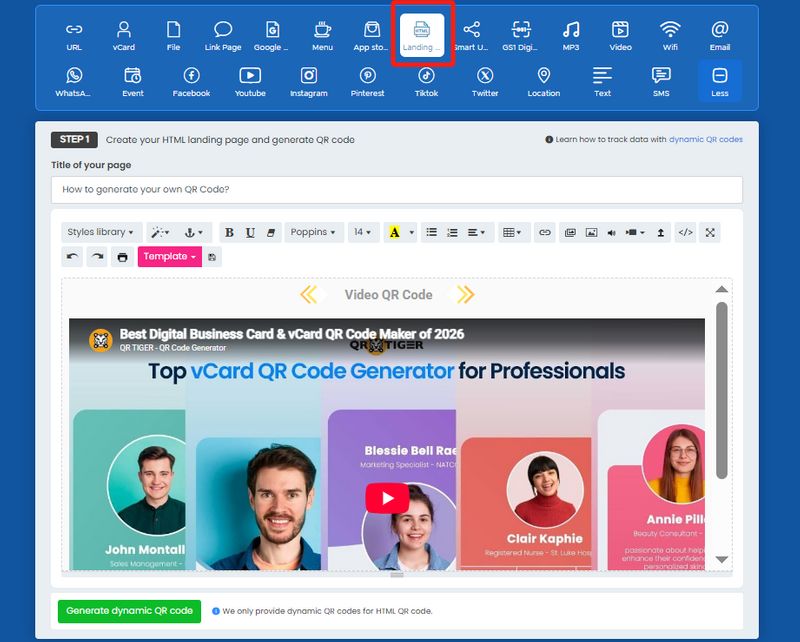Insert a numbered list

pyautogui.click(x=452, y=233)
